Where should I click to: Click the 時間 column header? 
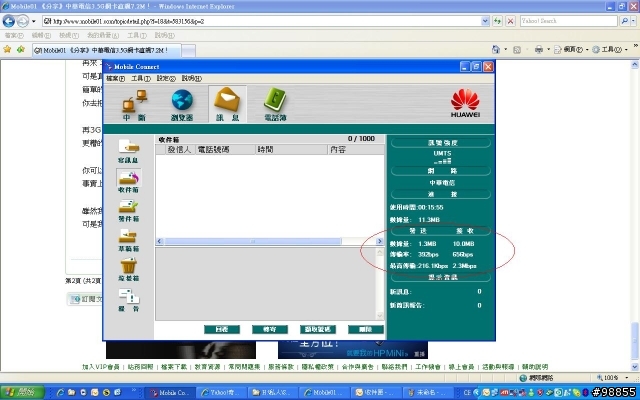[291, 150]
